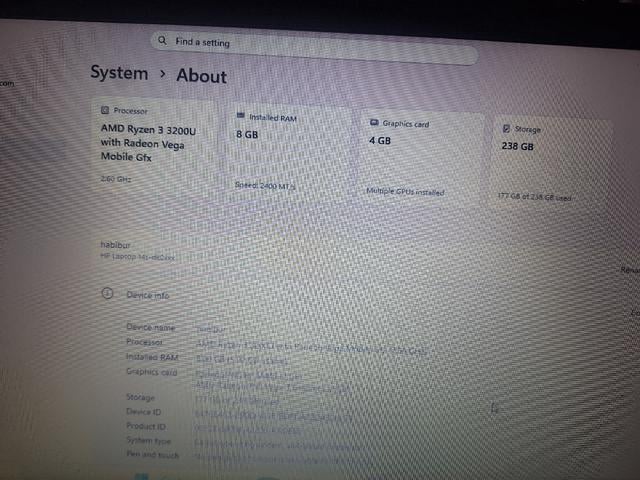Click the Storage card title
The height and width of the screenshot is (480, 640).
click(x=527, y=129)
